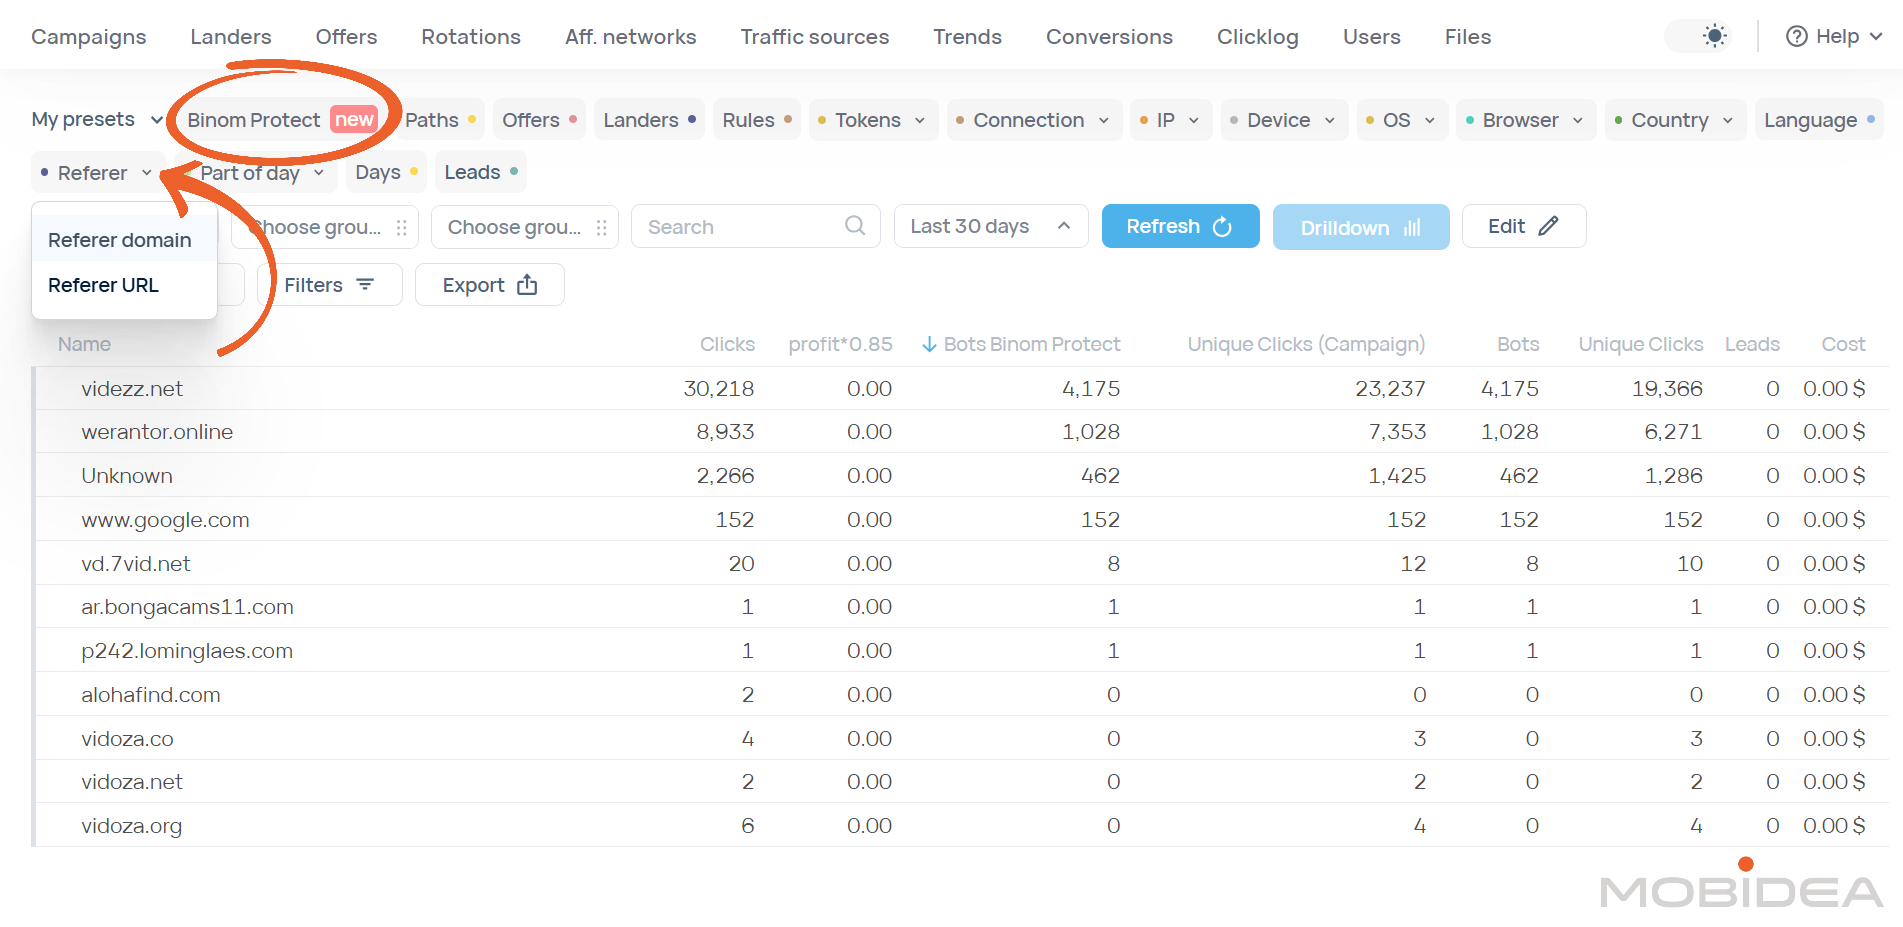Open the Campaigns menu
This screenshot has height=927, width=1903.
(x=88, y=36)
